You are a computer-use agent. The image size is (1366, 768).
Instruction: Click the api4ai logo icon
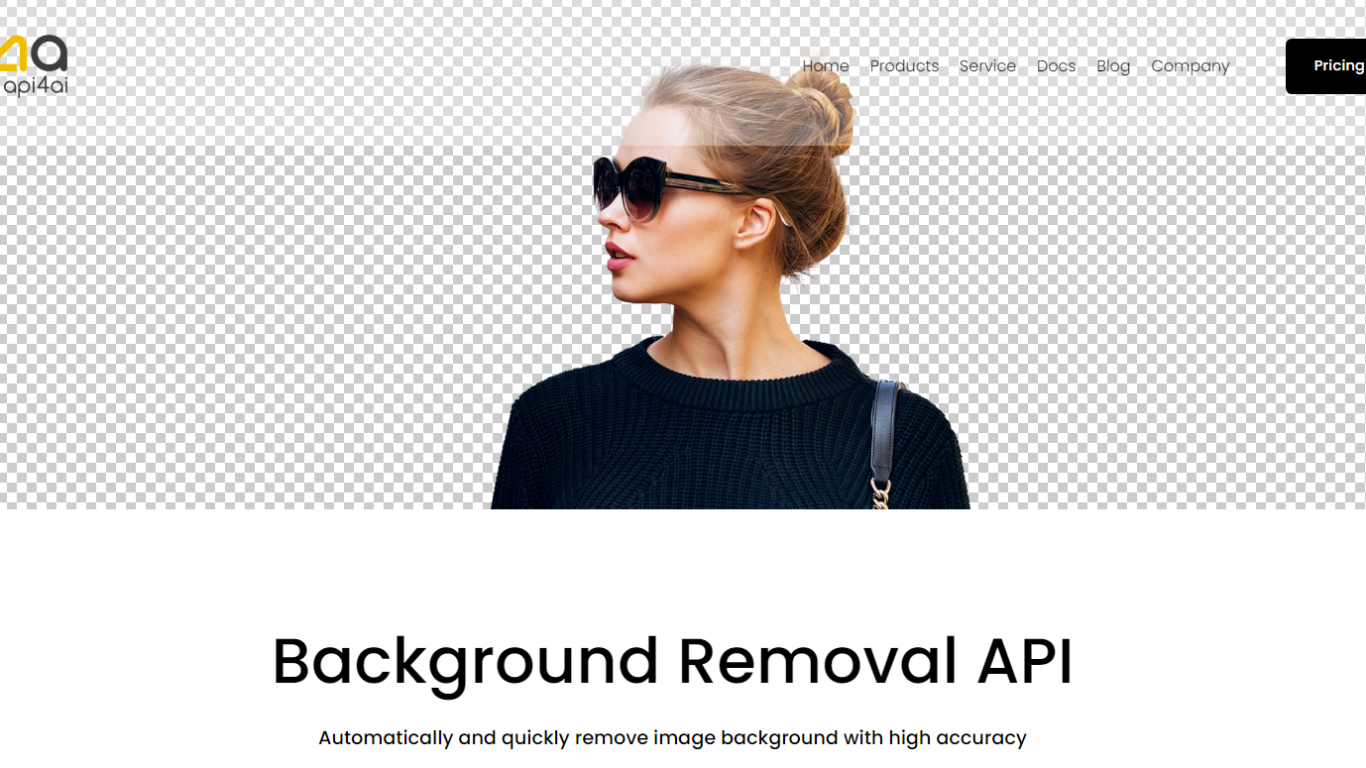30,52
